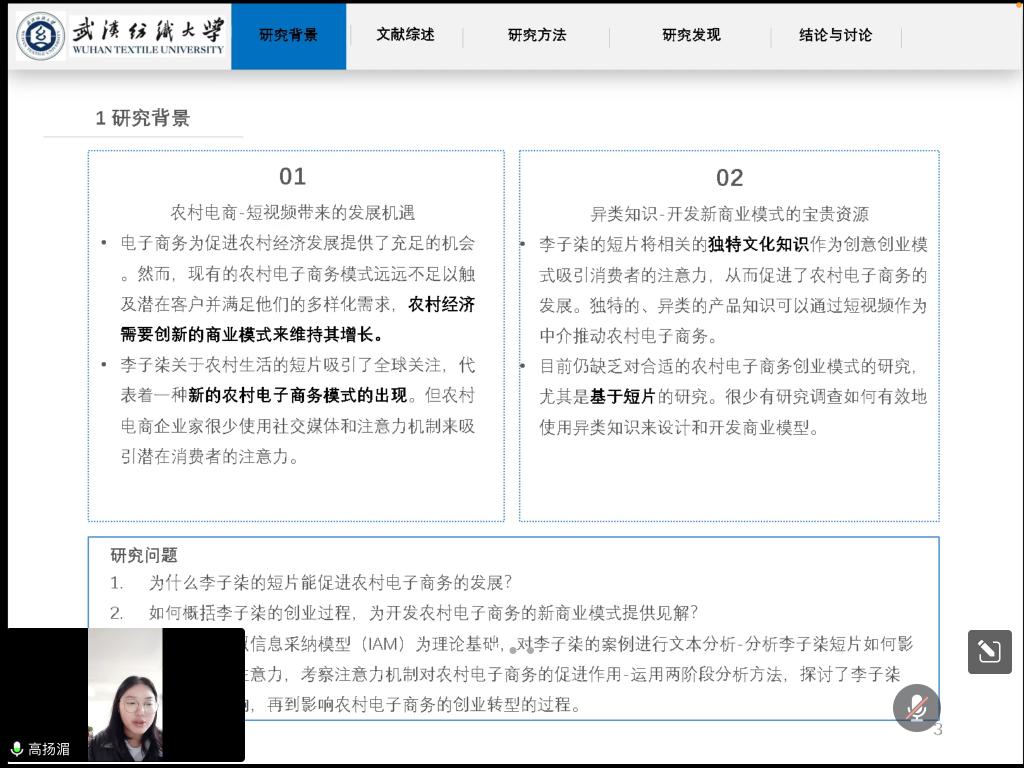Click the bold text 独特文化知识
The width and height of the screenshot is (1024, 768).
click(758, 245)
